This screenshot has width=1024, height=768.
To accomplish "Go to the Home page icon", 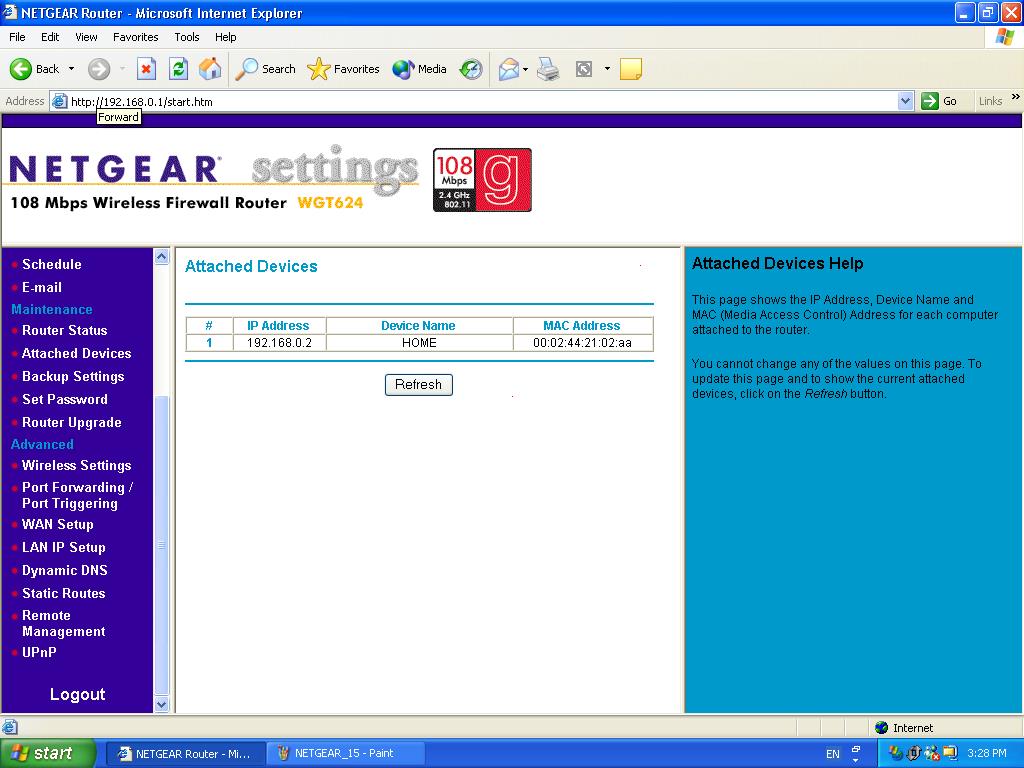I will point(210,69).
